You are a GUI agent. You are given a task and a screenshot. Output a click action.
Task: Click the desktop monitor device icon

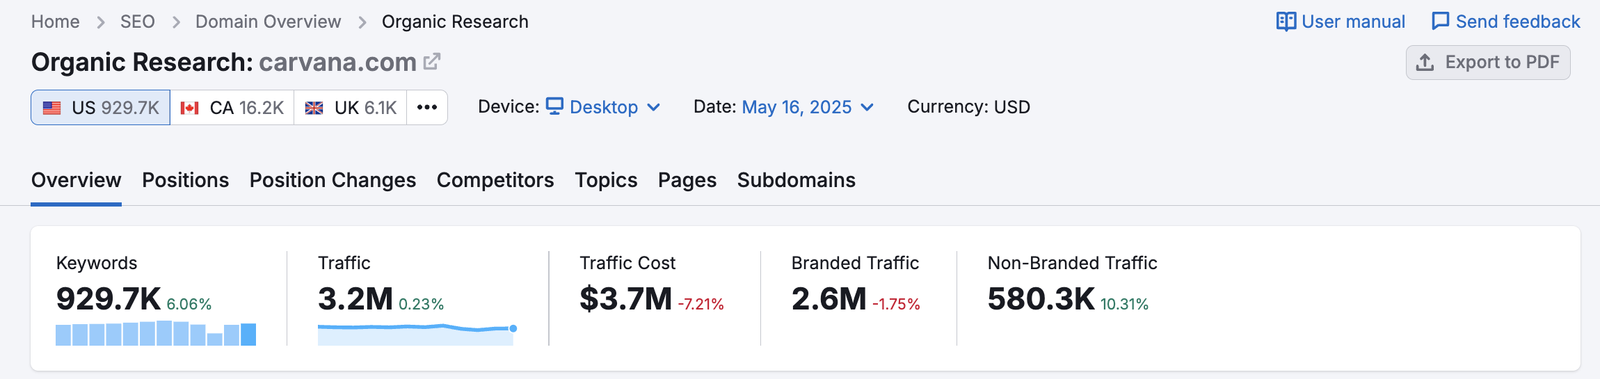tap(555, 106)
